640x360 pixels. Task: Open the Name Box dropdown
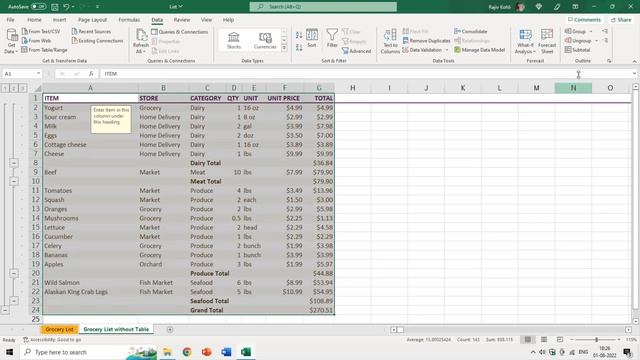coord(38,73)
